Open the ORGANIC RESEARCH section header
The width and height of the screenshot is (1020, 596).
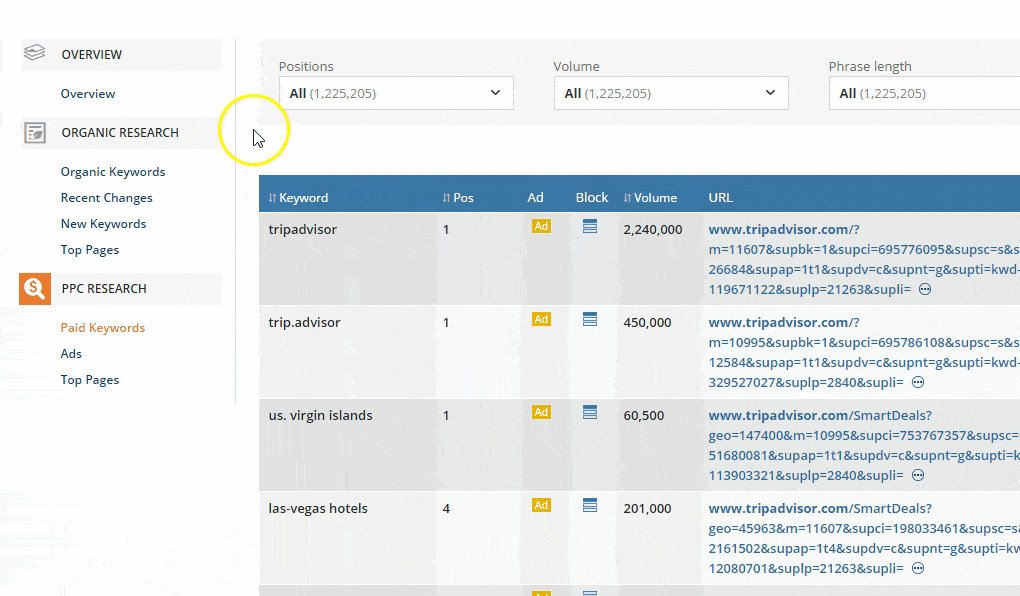122,133
